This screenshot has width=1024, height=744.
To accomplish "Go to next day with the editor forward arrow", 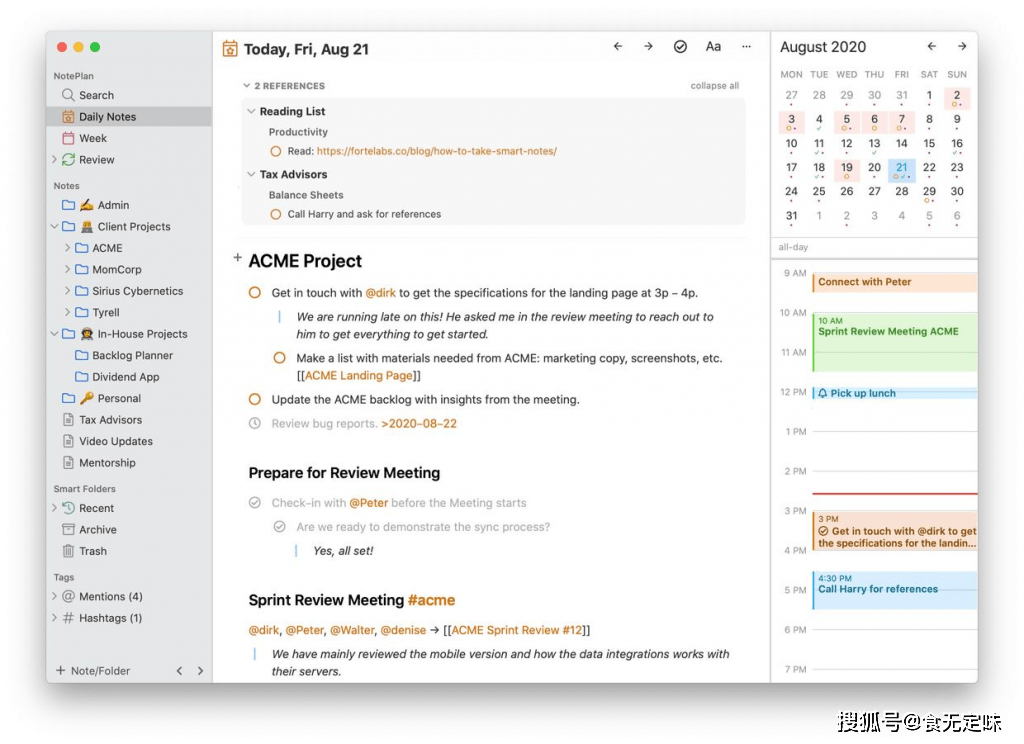I will click(x=648, y=46).
